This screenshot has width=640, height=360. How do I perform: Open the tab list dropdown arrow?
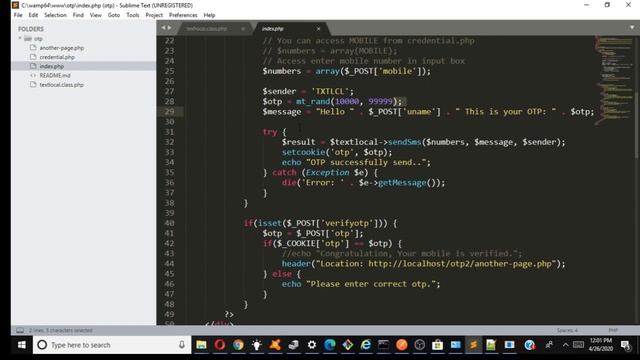pos(632,27)
